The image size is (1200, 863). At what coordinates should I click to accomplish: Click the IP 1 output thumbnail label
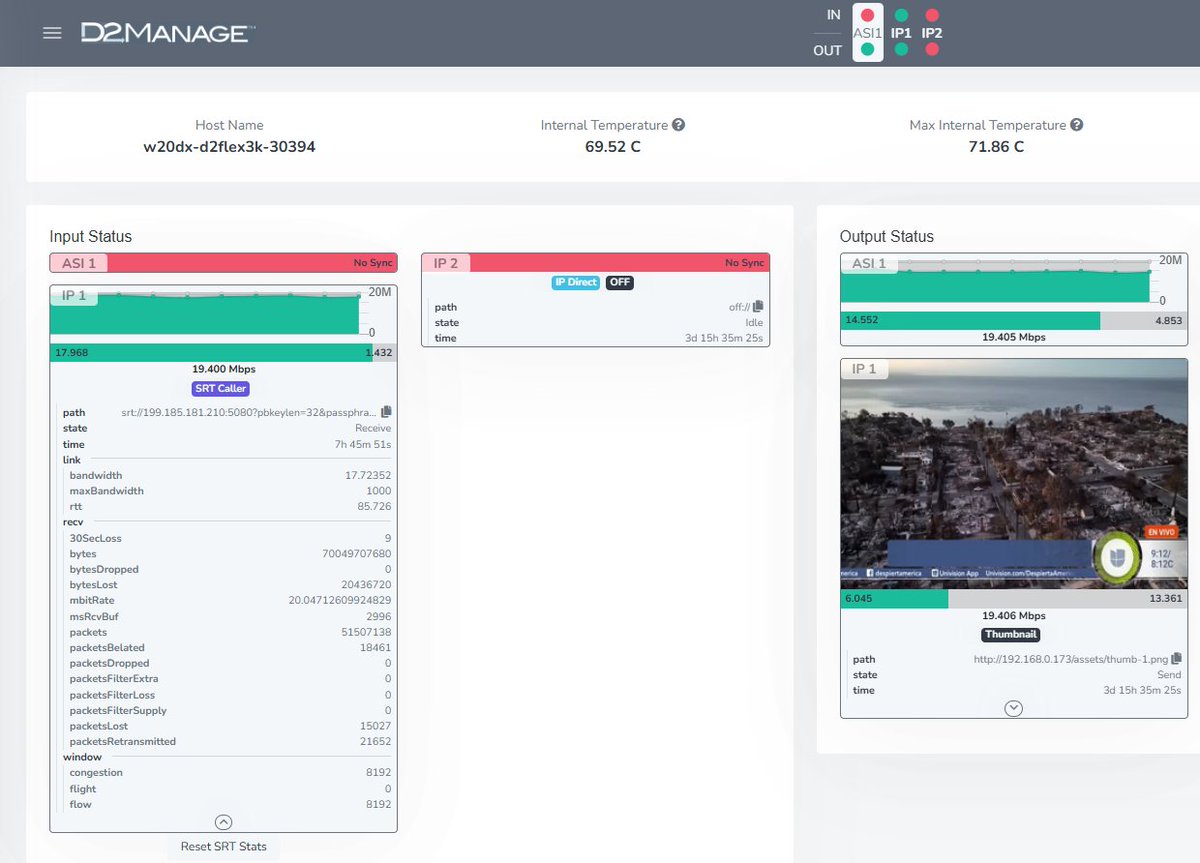864,369
